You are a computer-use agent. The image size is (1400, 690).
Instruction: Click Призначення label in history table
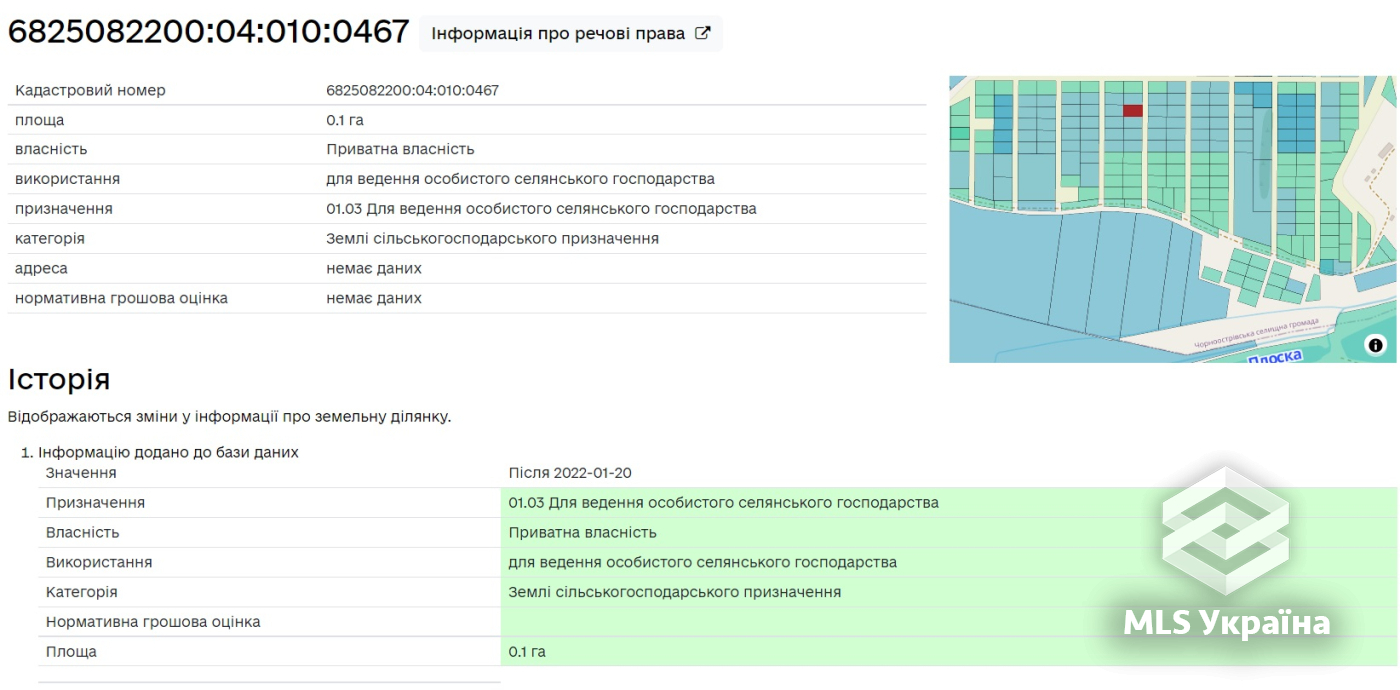95,503
